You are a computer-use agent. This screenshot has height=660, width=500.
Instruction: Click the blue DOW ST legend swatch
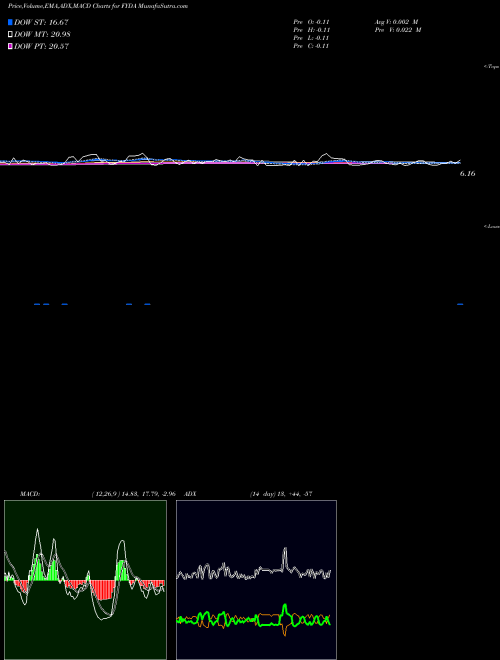coord(10,22)
